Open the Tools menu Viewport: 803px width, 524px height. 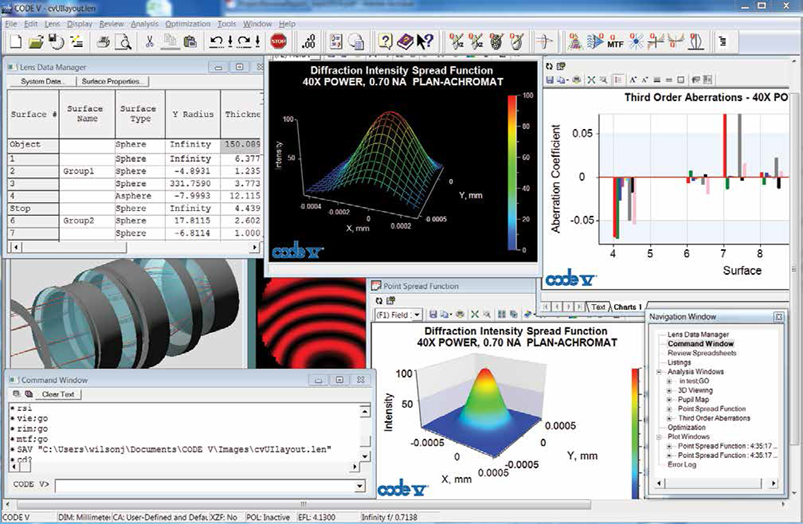pos(227,24)
